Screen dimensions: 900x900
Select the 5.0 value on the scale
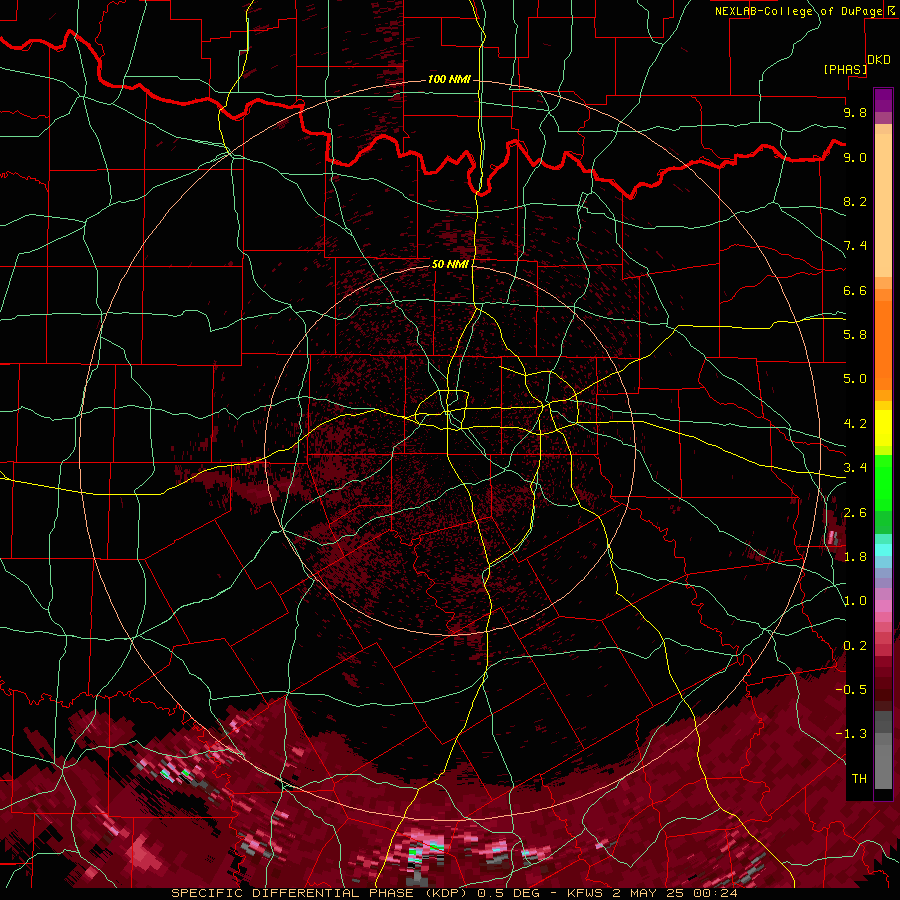point(855,379)
